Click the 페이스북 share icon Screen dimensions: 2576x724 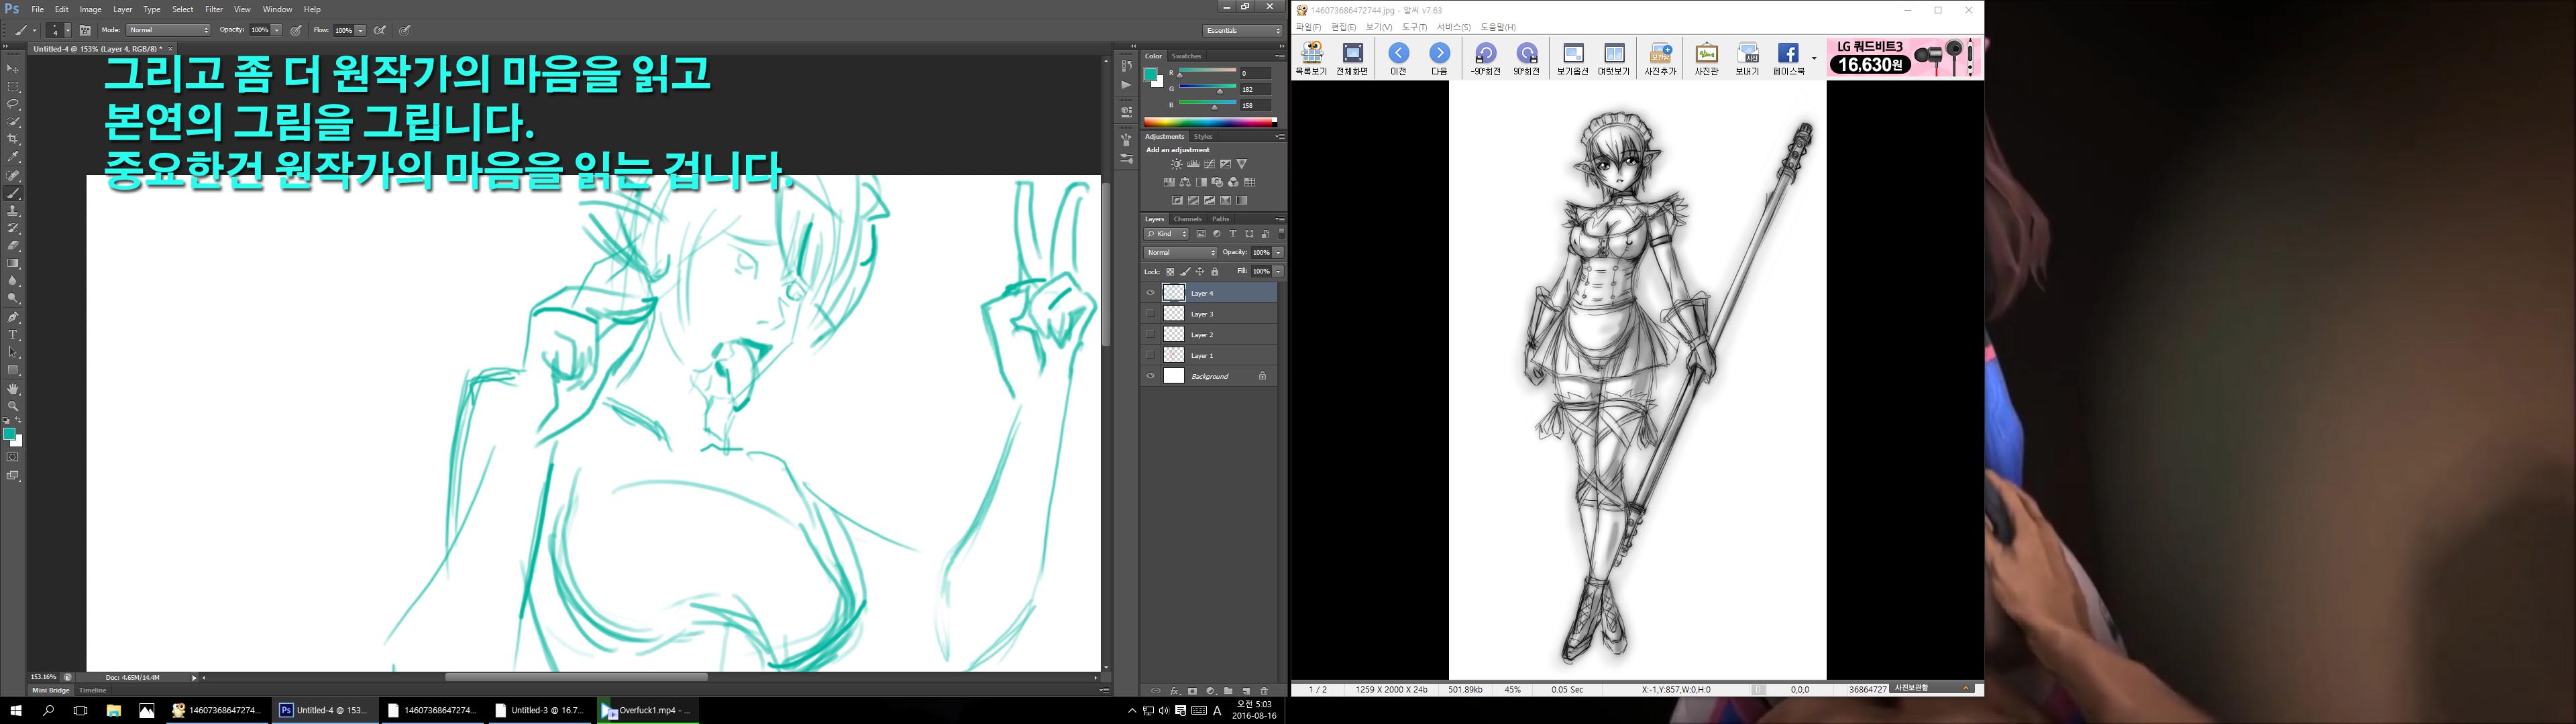pyautogui.click(x=1788, y=59)
